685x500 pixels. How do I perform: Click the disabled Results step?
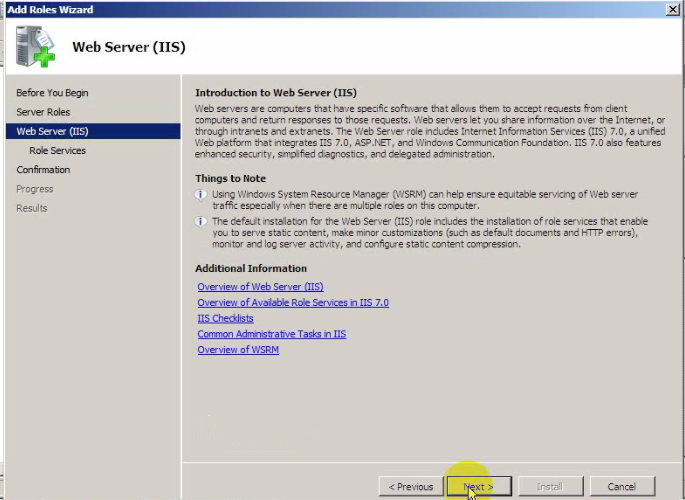[x=31, y=208]
